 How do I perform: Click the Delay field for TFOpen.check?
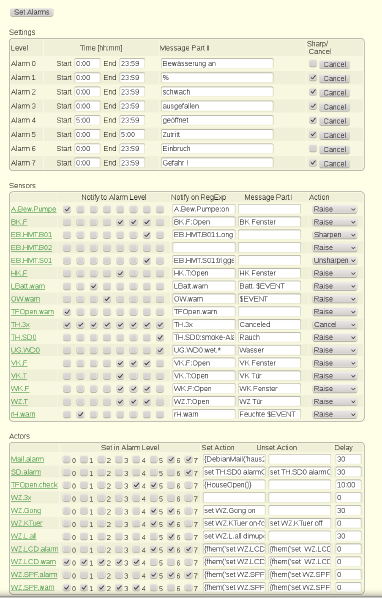click(348, 485)
